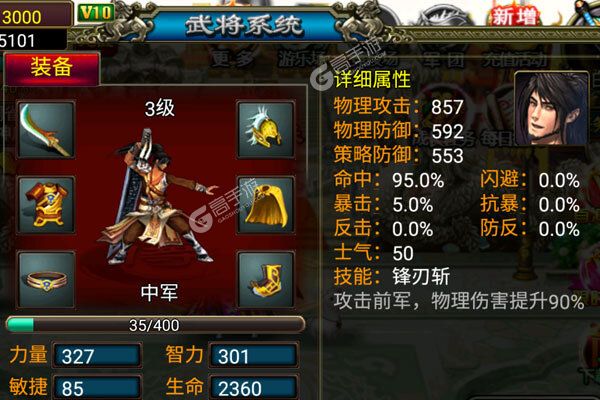Tap the V10 VIP badge
This screenshot has height=400, width=600.
click(95, 13)
